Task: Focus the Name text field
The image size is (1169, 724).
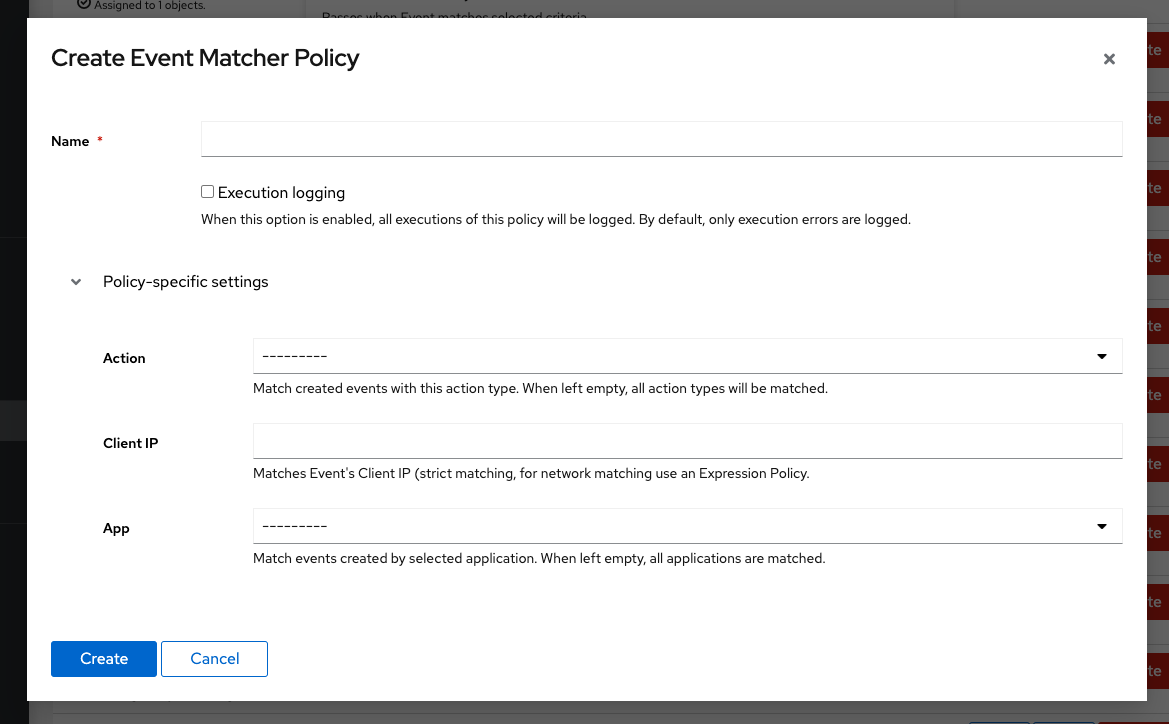Action: [x=661, y=139]
